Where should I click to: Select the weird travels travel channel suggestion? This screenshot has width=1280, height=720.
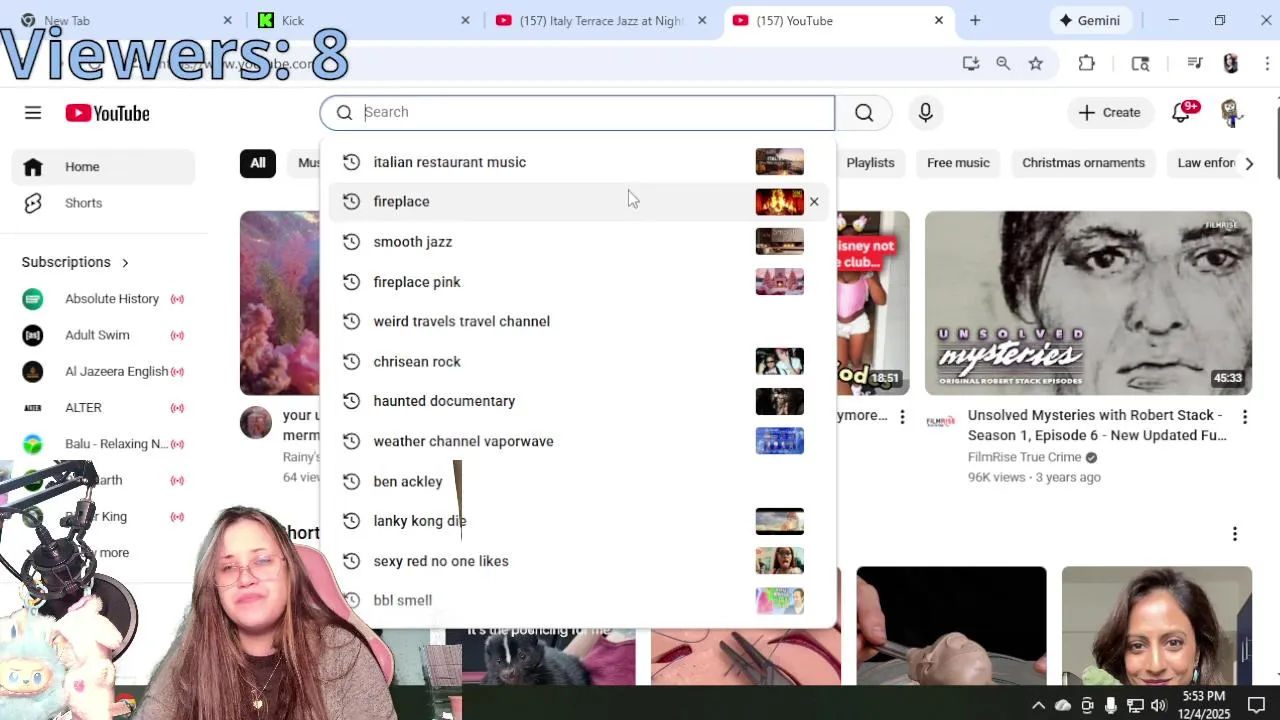click(577, 321)
